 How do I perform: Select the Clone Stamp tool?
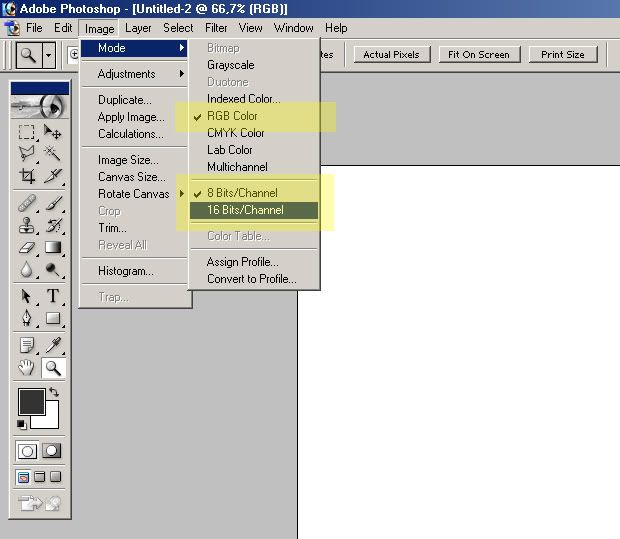pyautogui.click(x=26, y=225)
